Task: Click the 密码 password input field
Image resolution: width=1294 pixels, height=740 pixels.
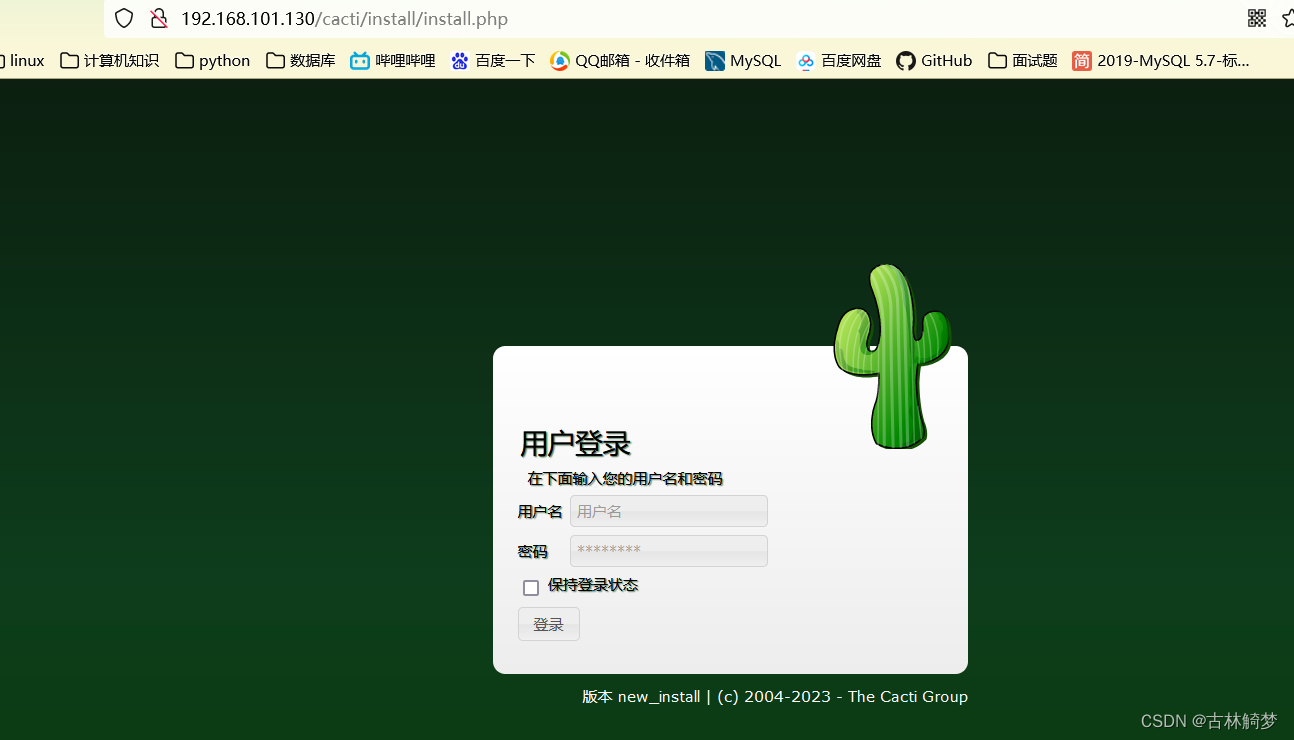Action: (x=668, y=551)
